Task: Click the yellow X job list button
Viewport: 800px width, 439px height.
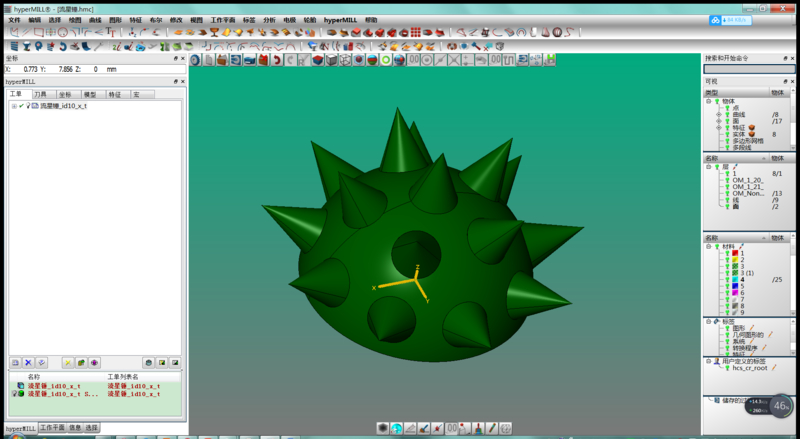Action: coord(67,362)
